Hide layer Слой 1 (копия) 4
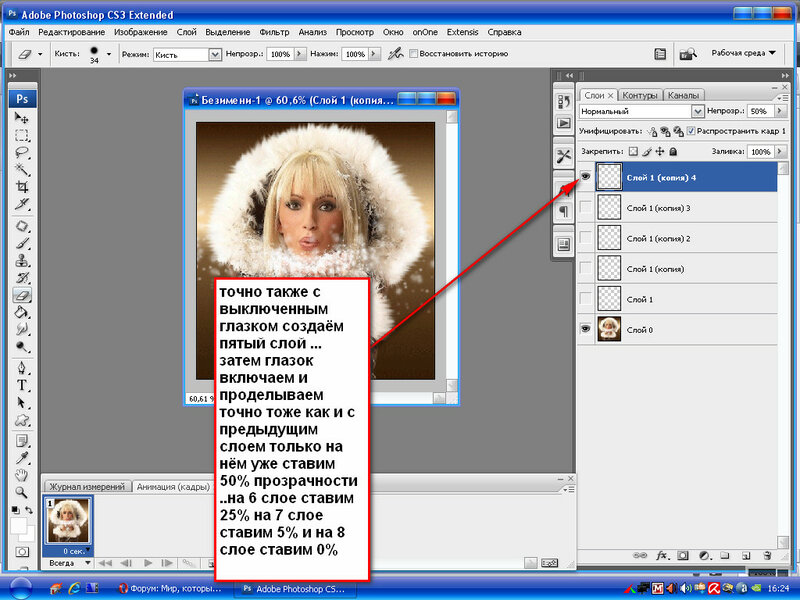Viewport: 800px width, 600px height. click(x=586, y=177)
